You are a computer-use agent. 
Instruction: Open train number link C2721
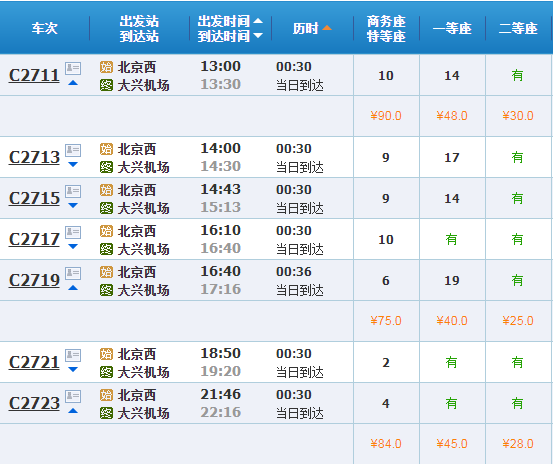pos(34,362)
